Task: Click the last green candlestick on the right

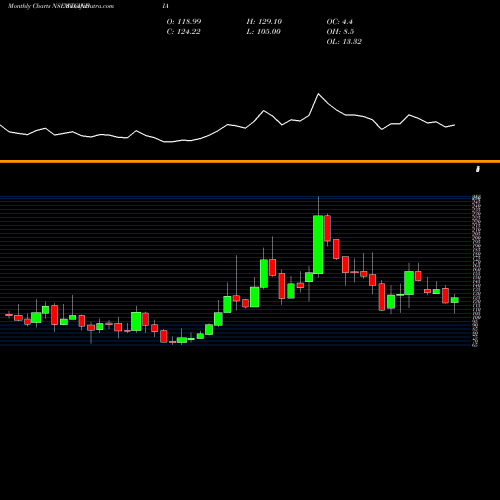Action: pos(455,300)
